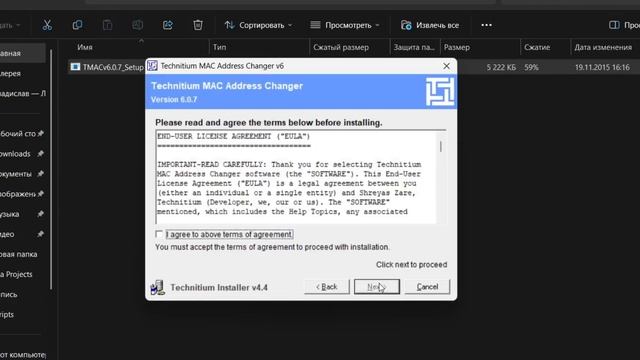Sort by the Имя column header
640x360 pixels.
pyautogui.click(x=85, y=47)
